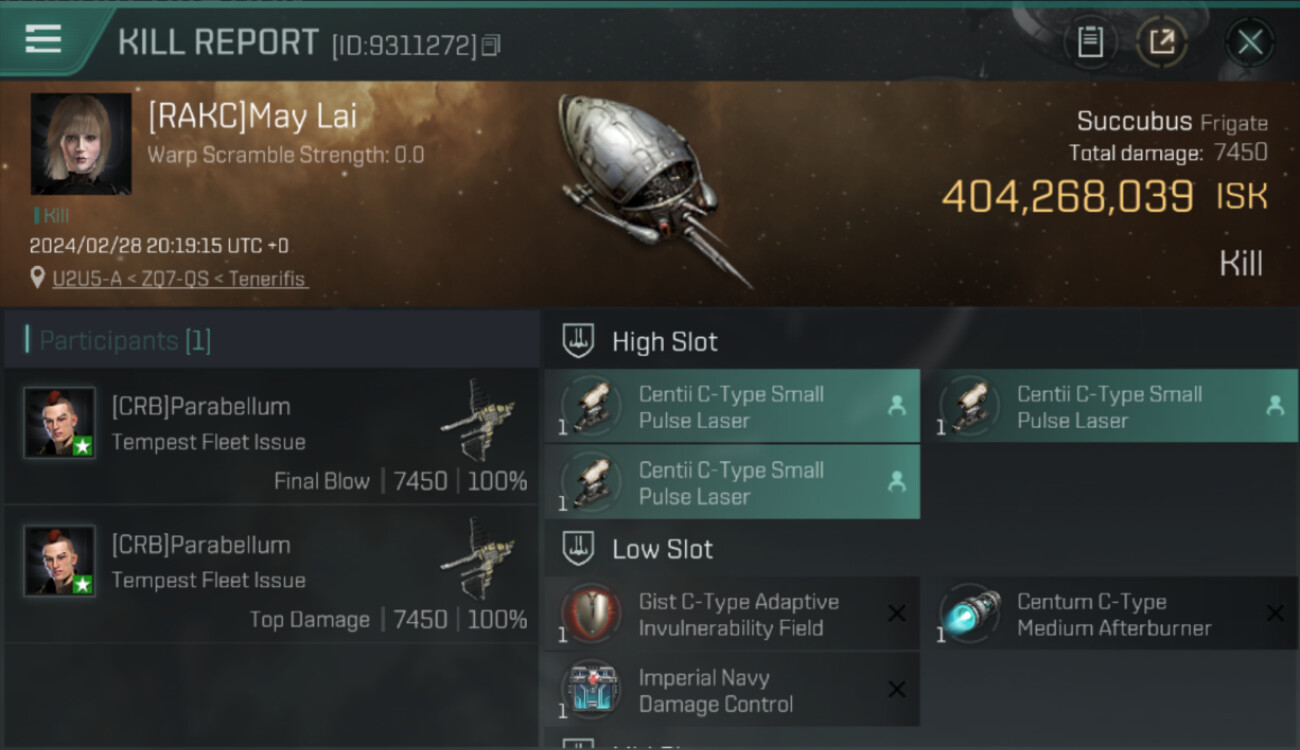1300x750 pixels.
Task: Open Parabellum's portrait in Top Damage row
Action: (60, 561)
